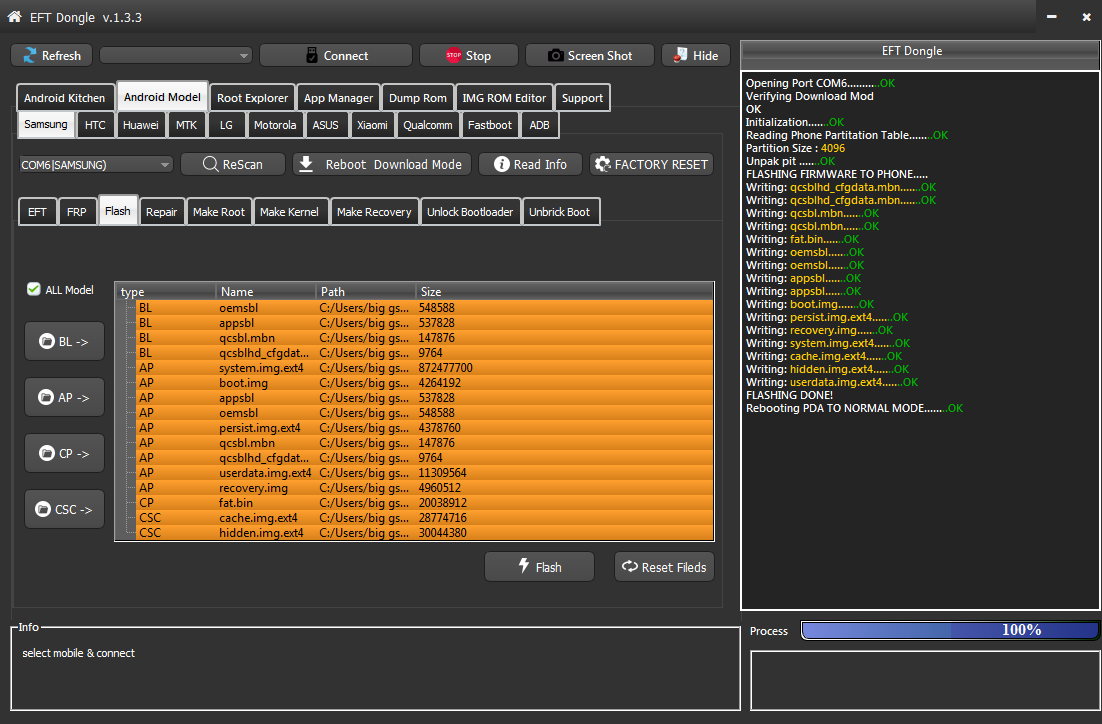Screen dimensions: 1102x724
Task: Open the FRP sub-tab
Action: tap(77, 212)
